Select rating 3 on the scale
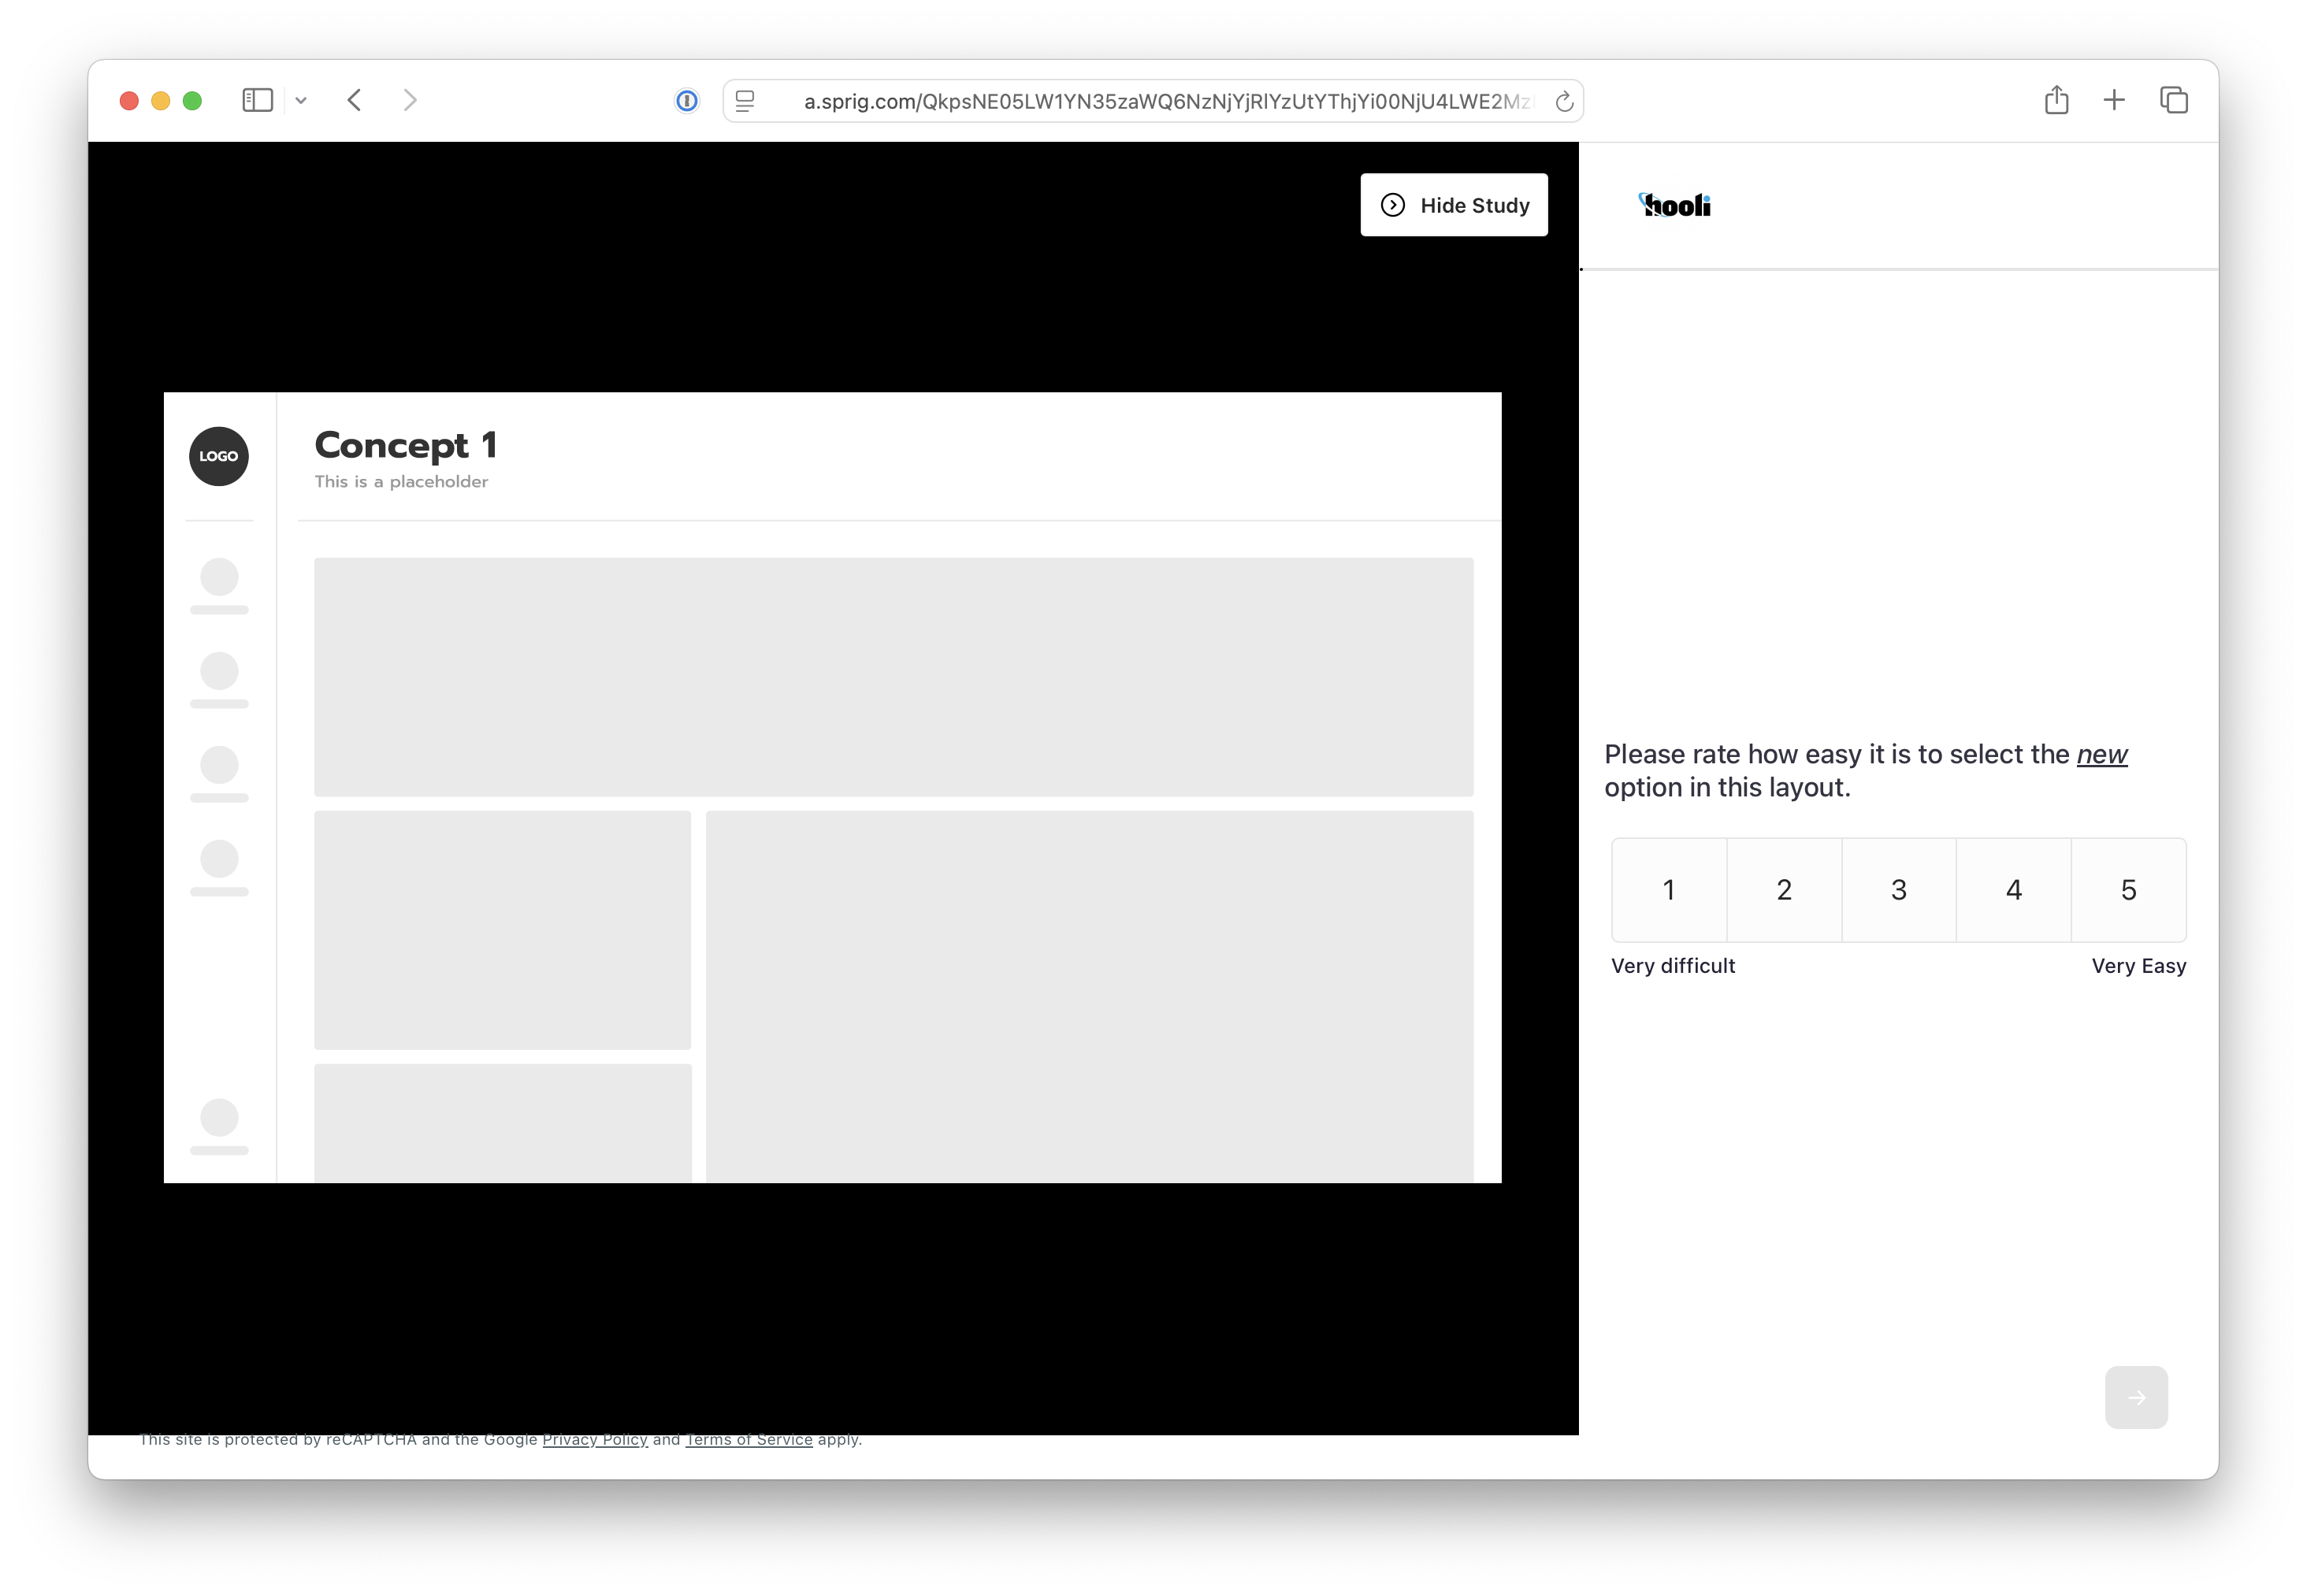 1899,889
